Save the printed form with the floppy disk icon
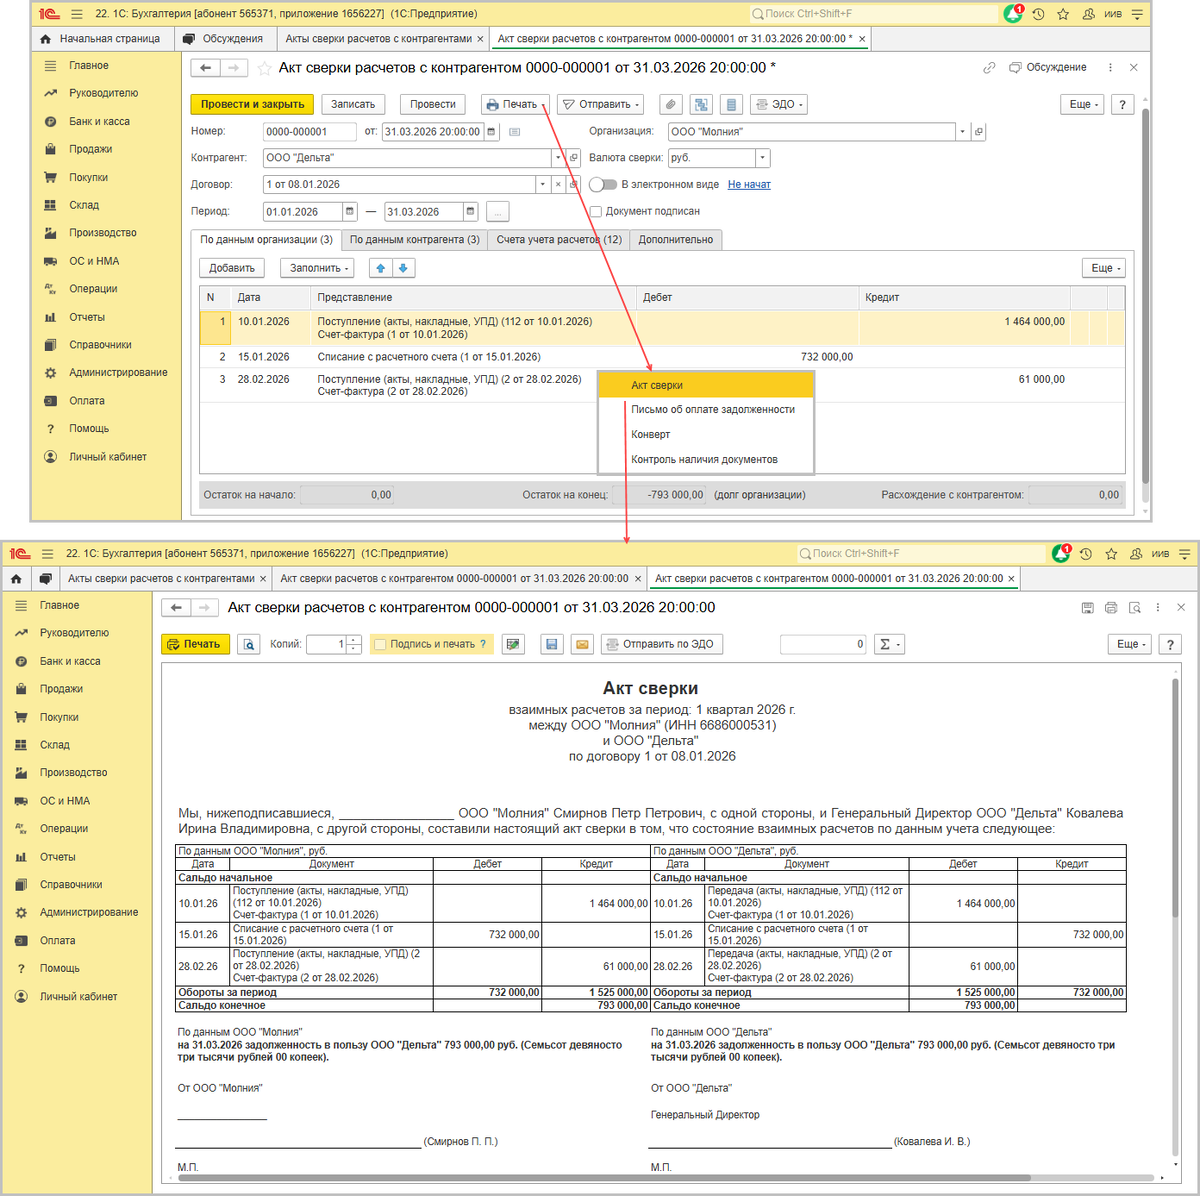The height and width of the screenshot is (1196, 1200). coord(551,645)
